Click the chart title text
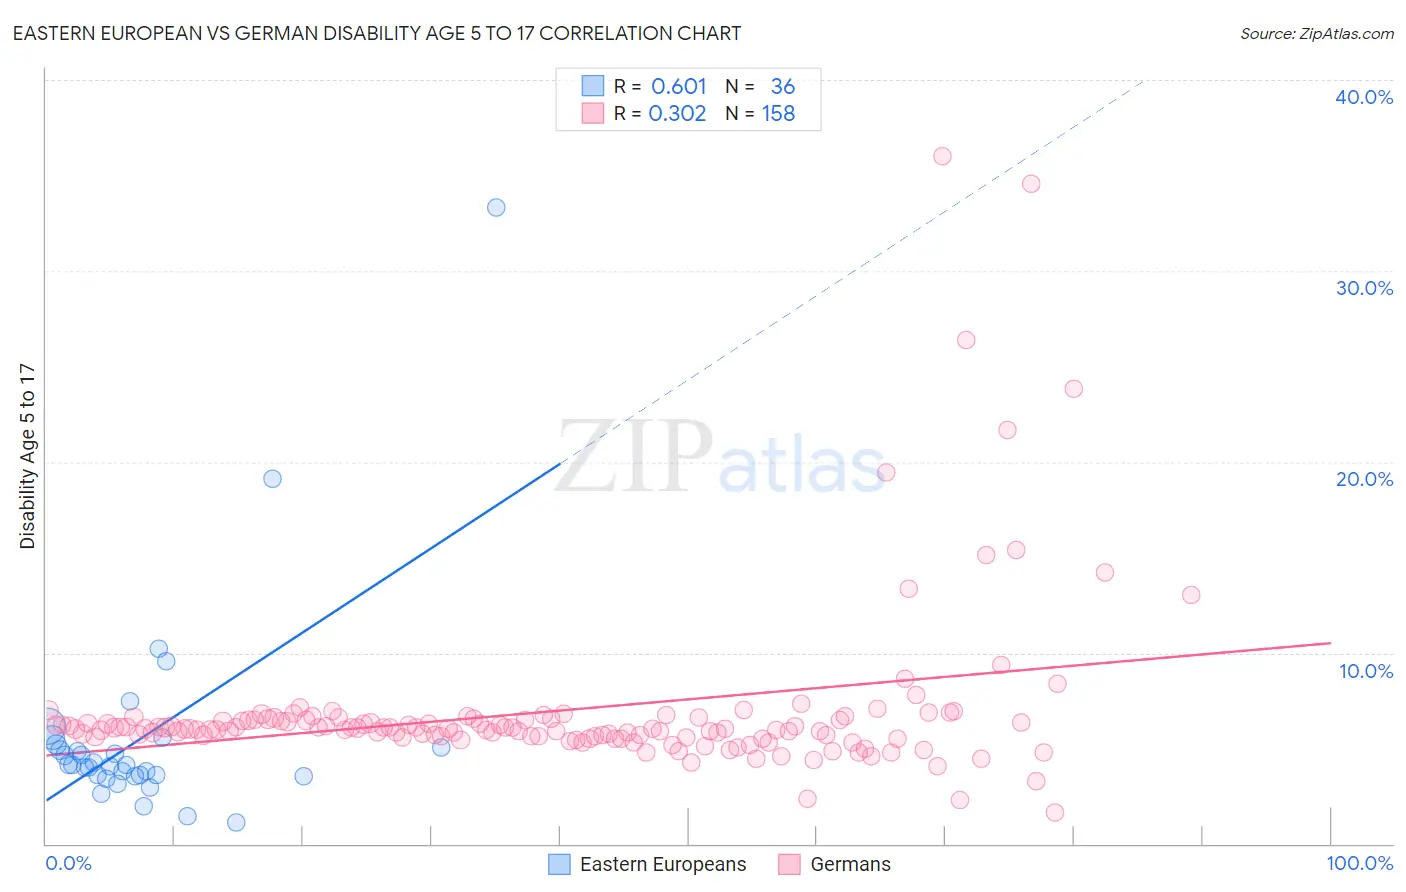The image size is (1406, 892). [x=377, y=33]
